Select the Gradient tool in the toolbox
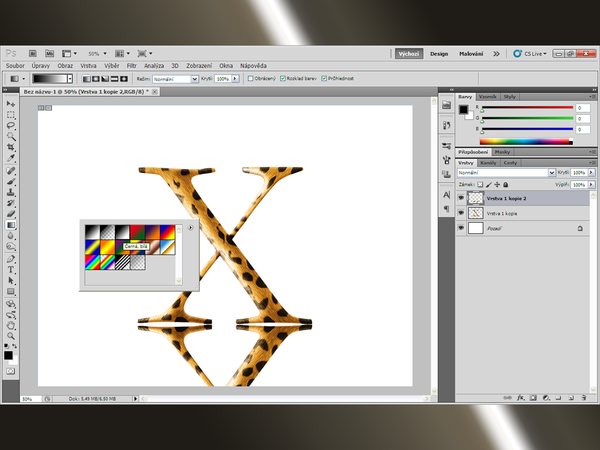 (11, 226)
